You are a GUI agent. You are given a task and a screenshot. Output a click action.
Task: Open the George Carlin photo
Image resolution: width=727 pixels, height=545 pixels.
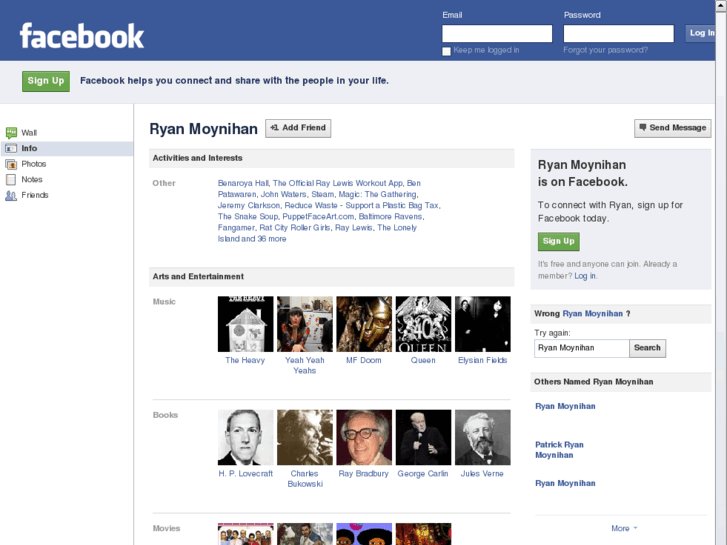point(423,437)
